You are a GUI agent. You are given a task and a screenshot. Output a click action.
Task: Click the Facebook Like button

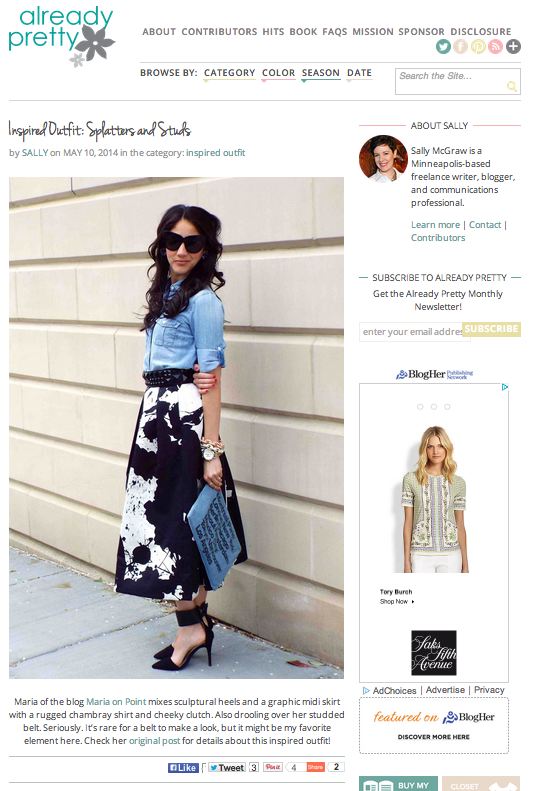pyautogui.click(x=183, y=768)
